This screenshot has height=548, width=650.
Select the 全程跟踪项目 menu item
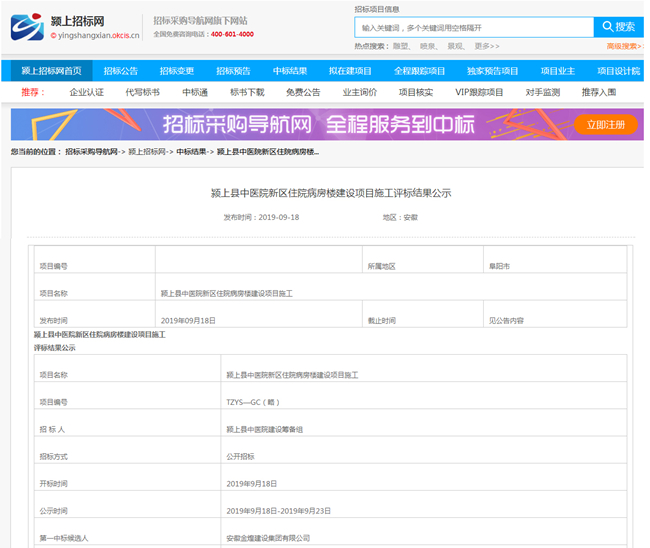click(x=419, y=71)
